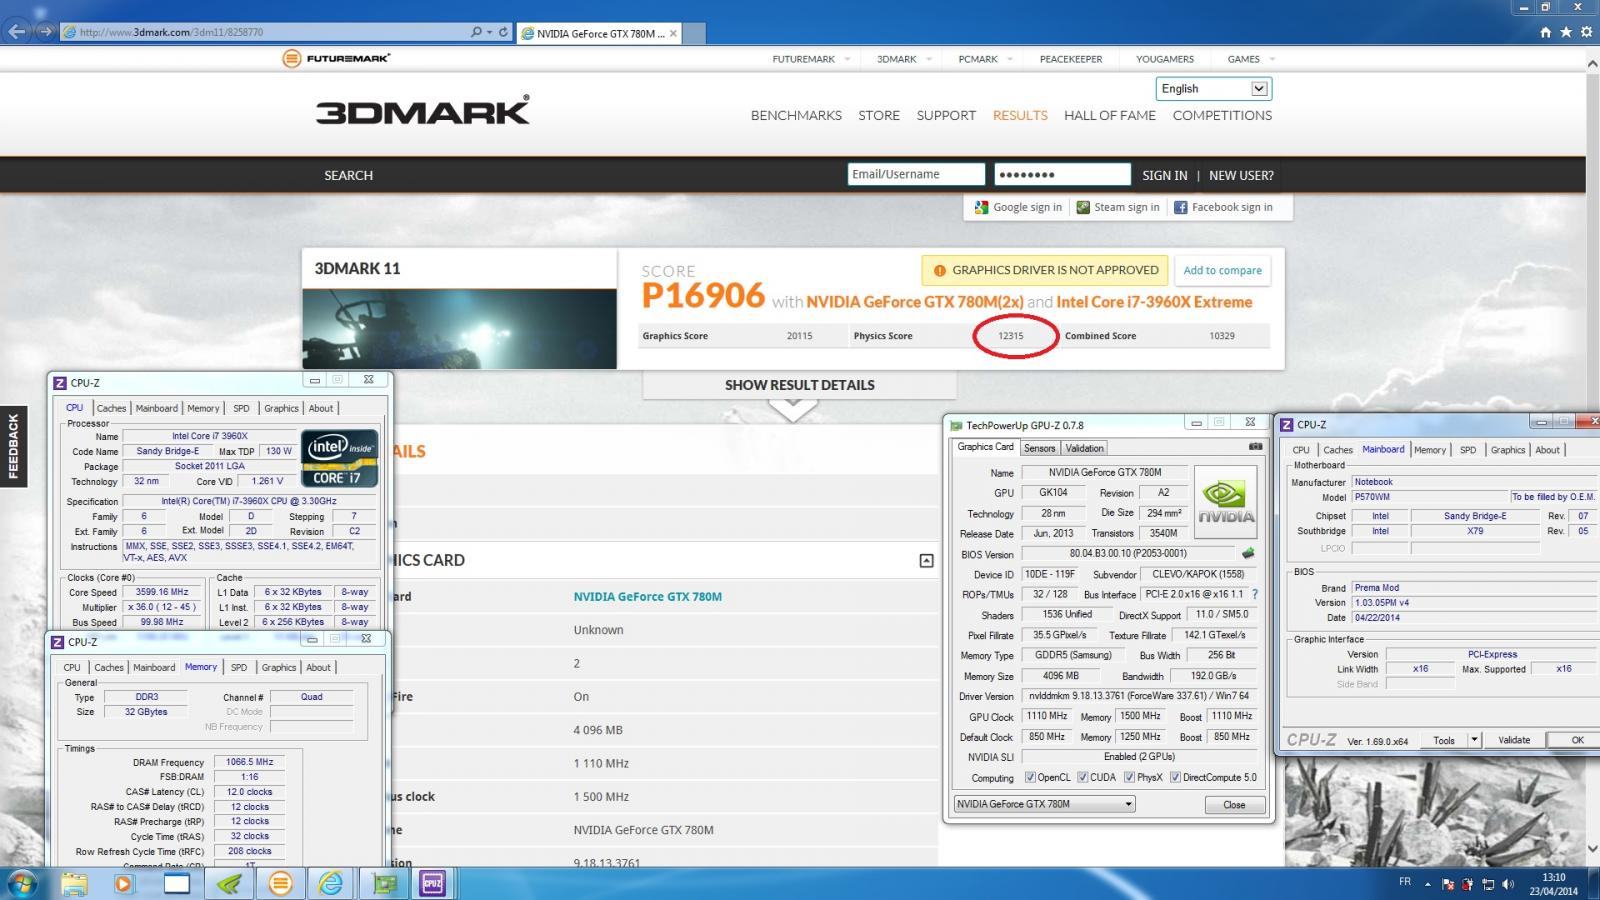This screenshot has height=900, width=1600.
Task: Collapse the Graphics Card section icon
Action: 926,561
